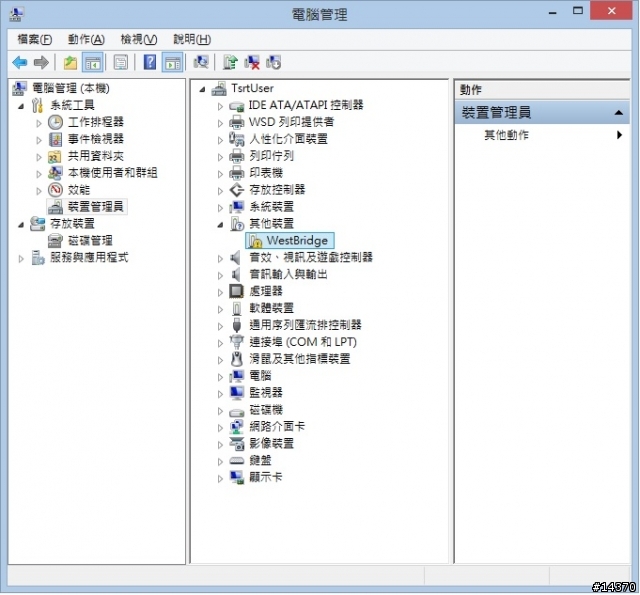The width and height of the screenshot is (640, 595).
Task: Select 工作排程器 clock icon
Action: point(55,122)
